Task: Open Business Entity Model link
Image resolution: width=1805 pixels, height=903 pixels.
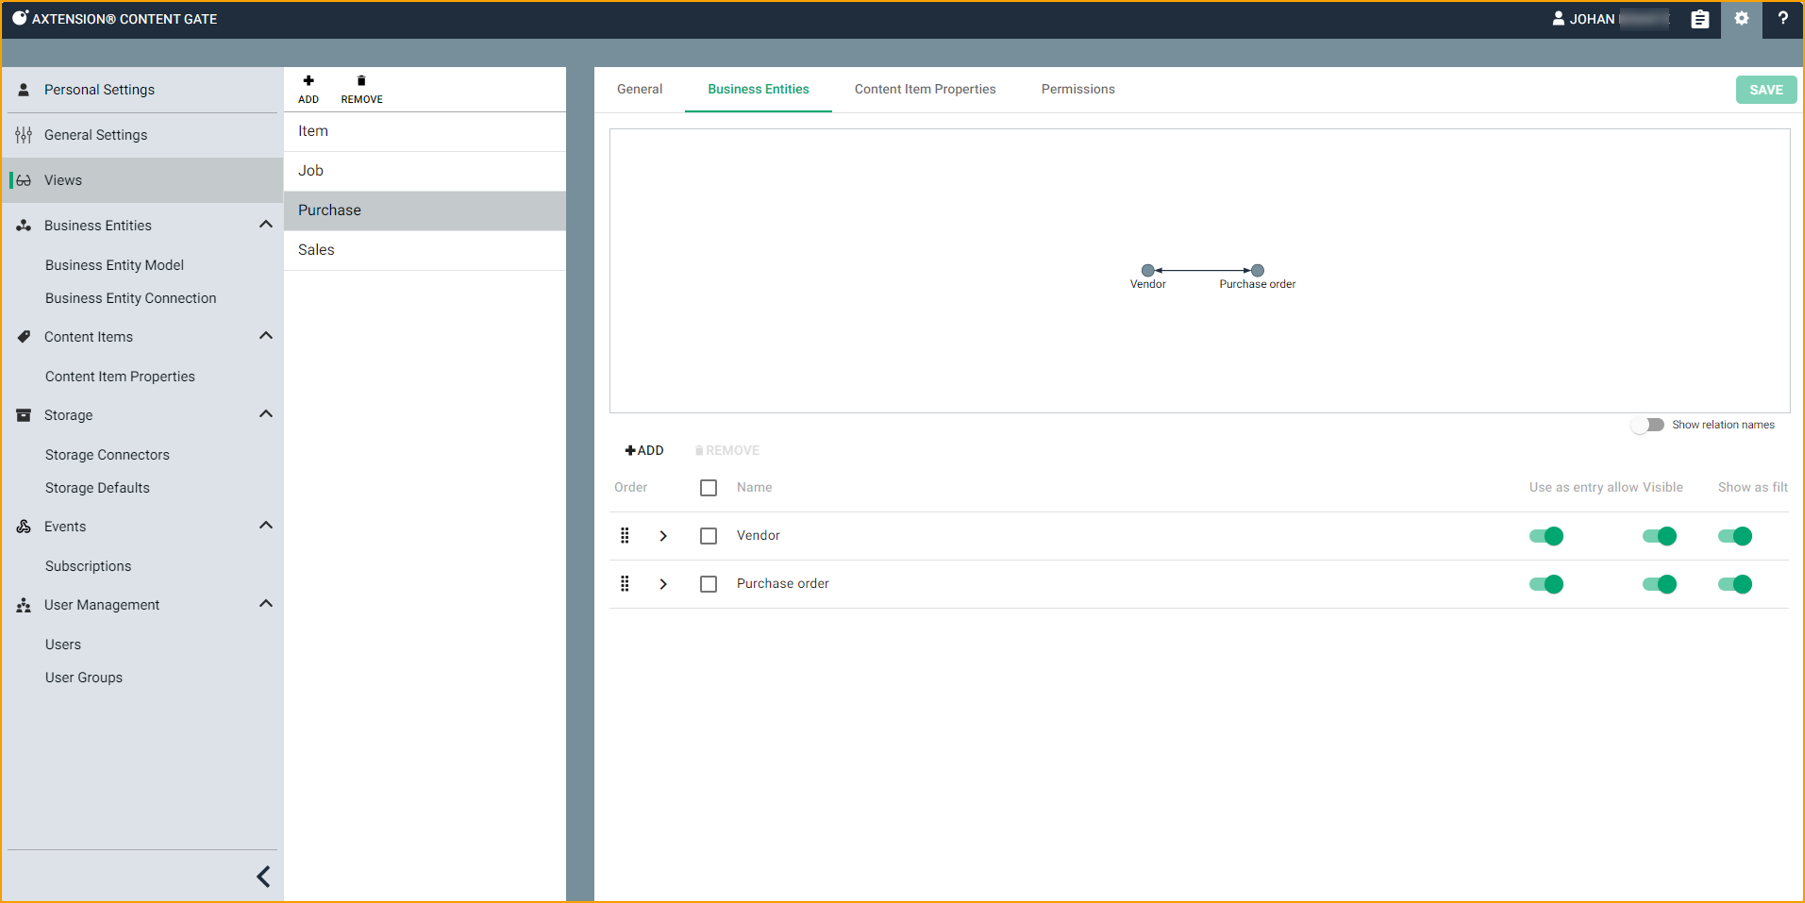Action: pos(114,265)
